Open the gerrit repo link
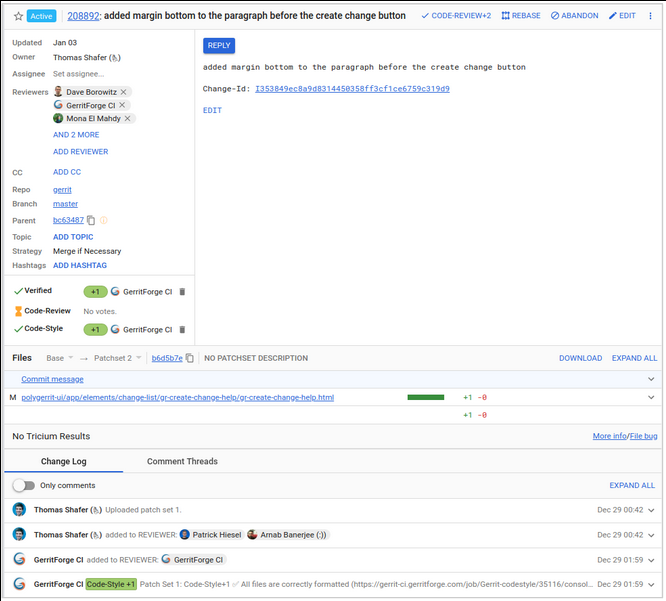The height and width of the screenshot is (601, 666). [62, 190]
